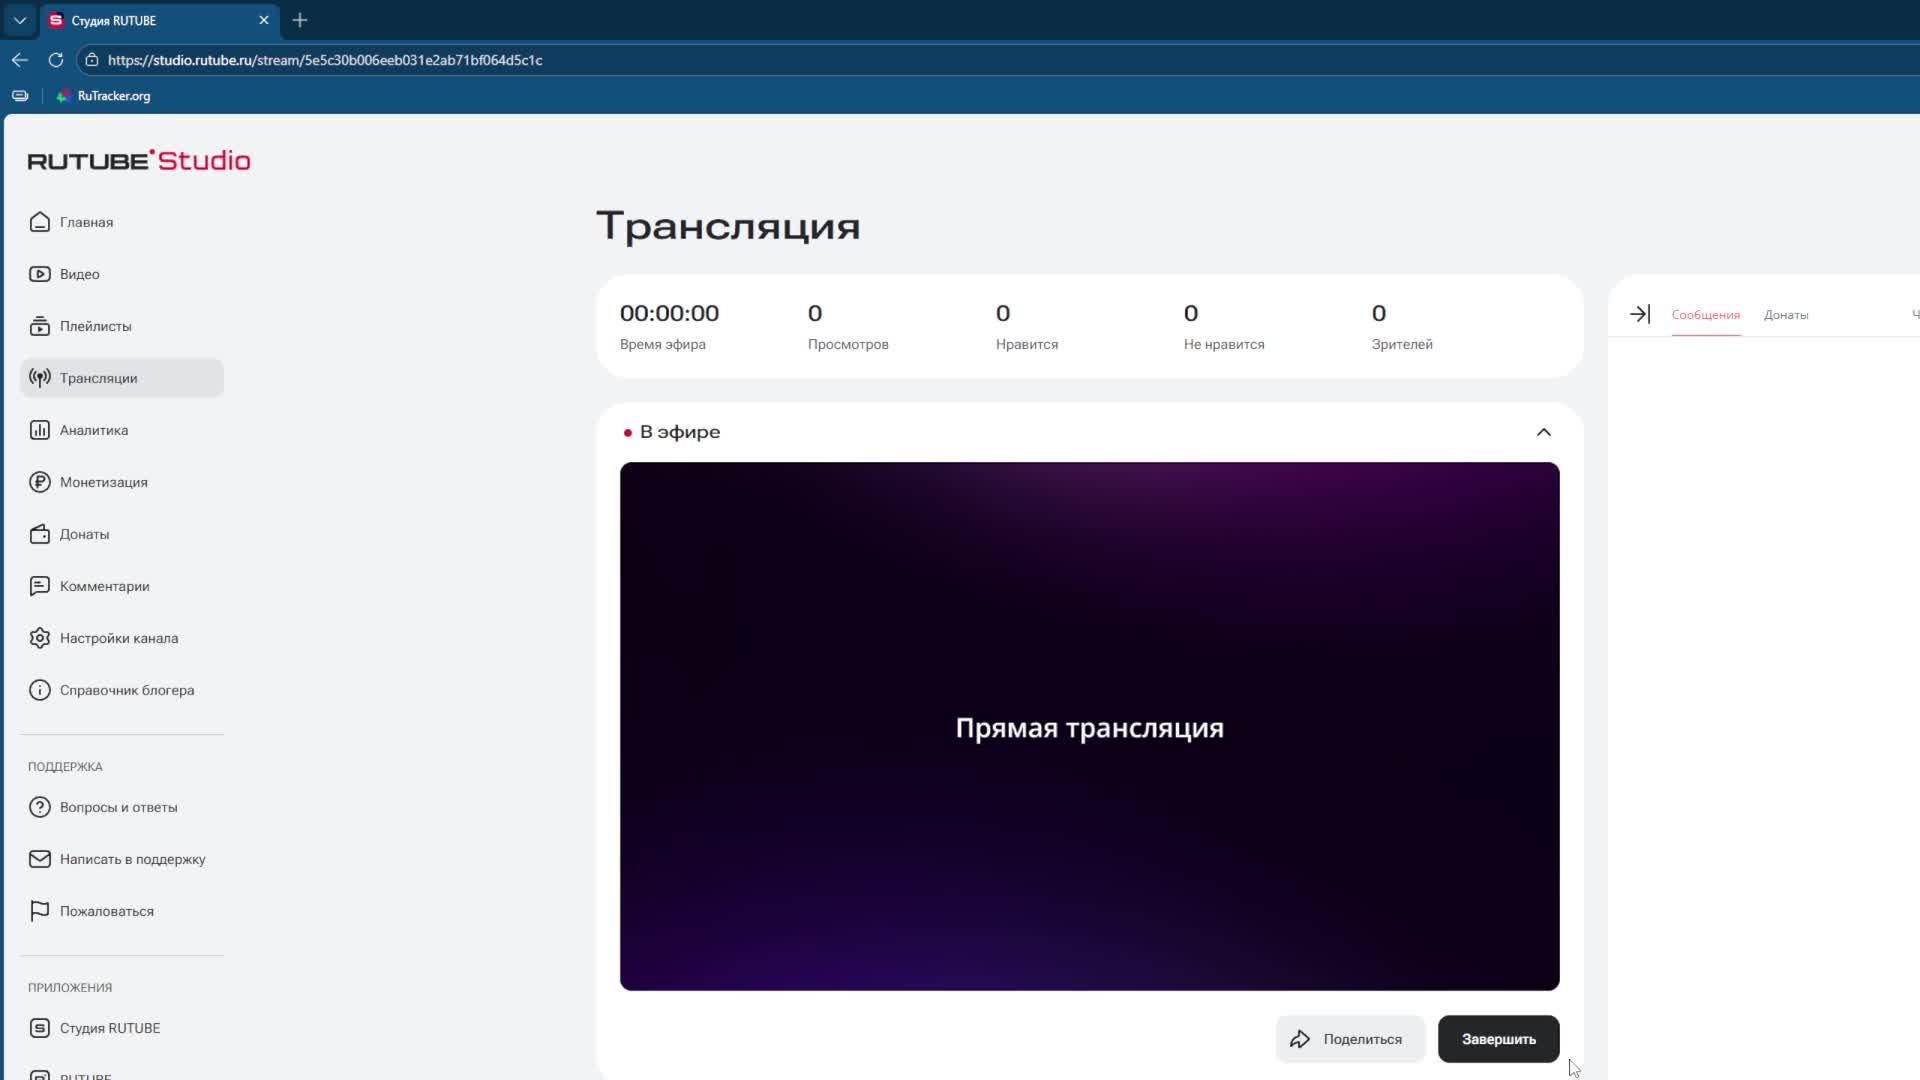Click the Донаты wallet icon
This screenshot has height=1080, width=1920.
click(x=40, y=534)
